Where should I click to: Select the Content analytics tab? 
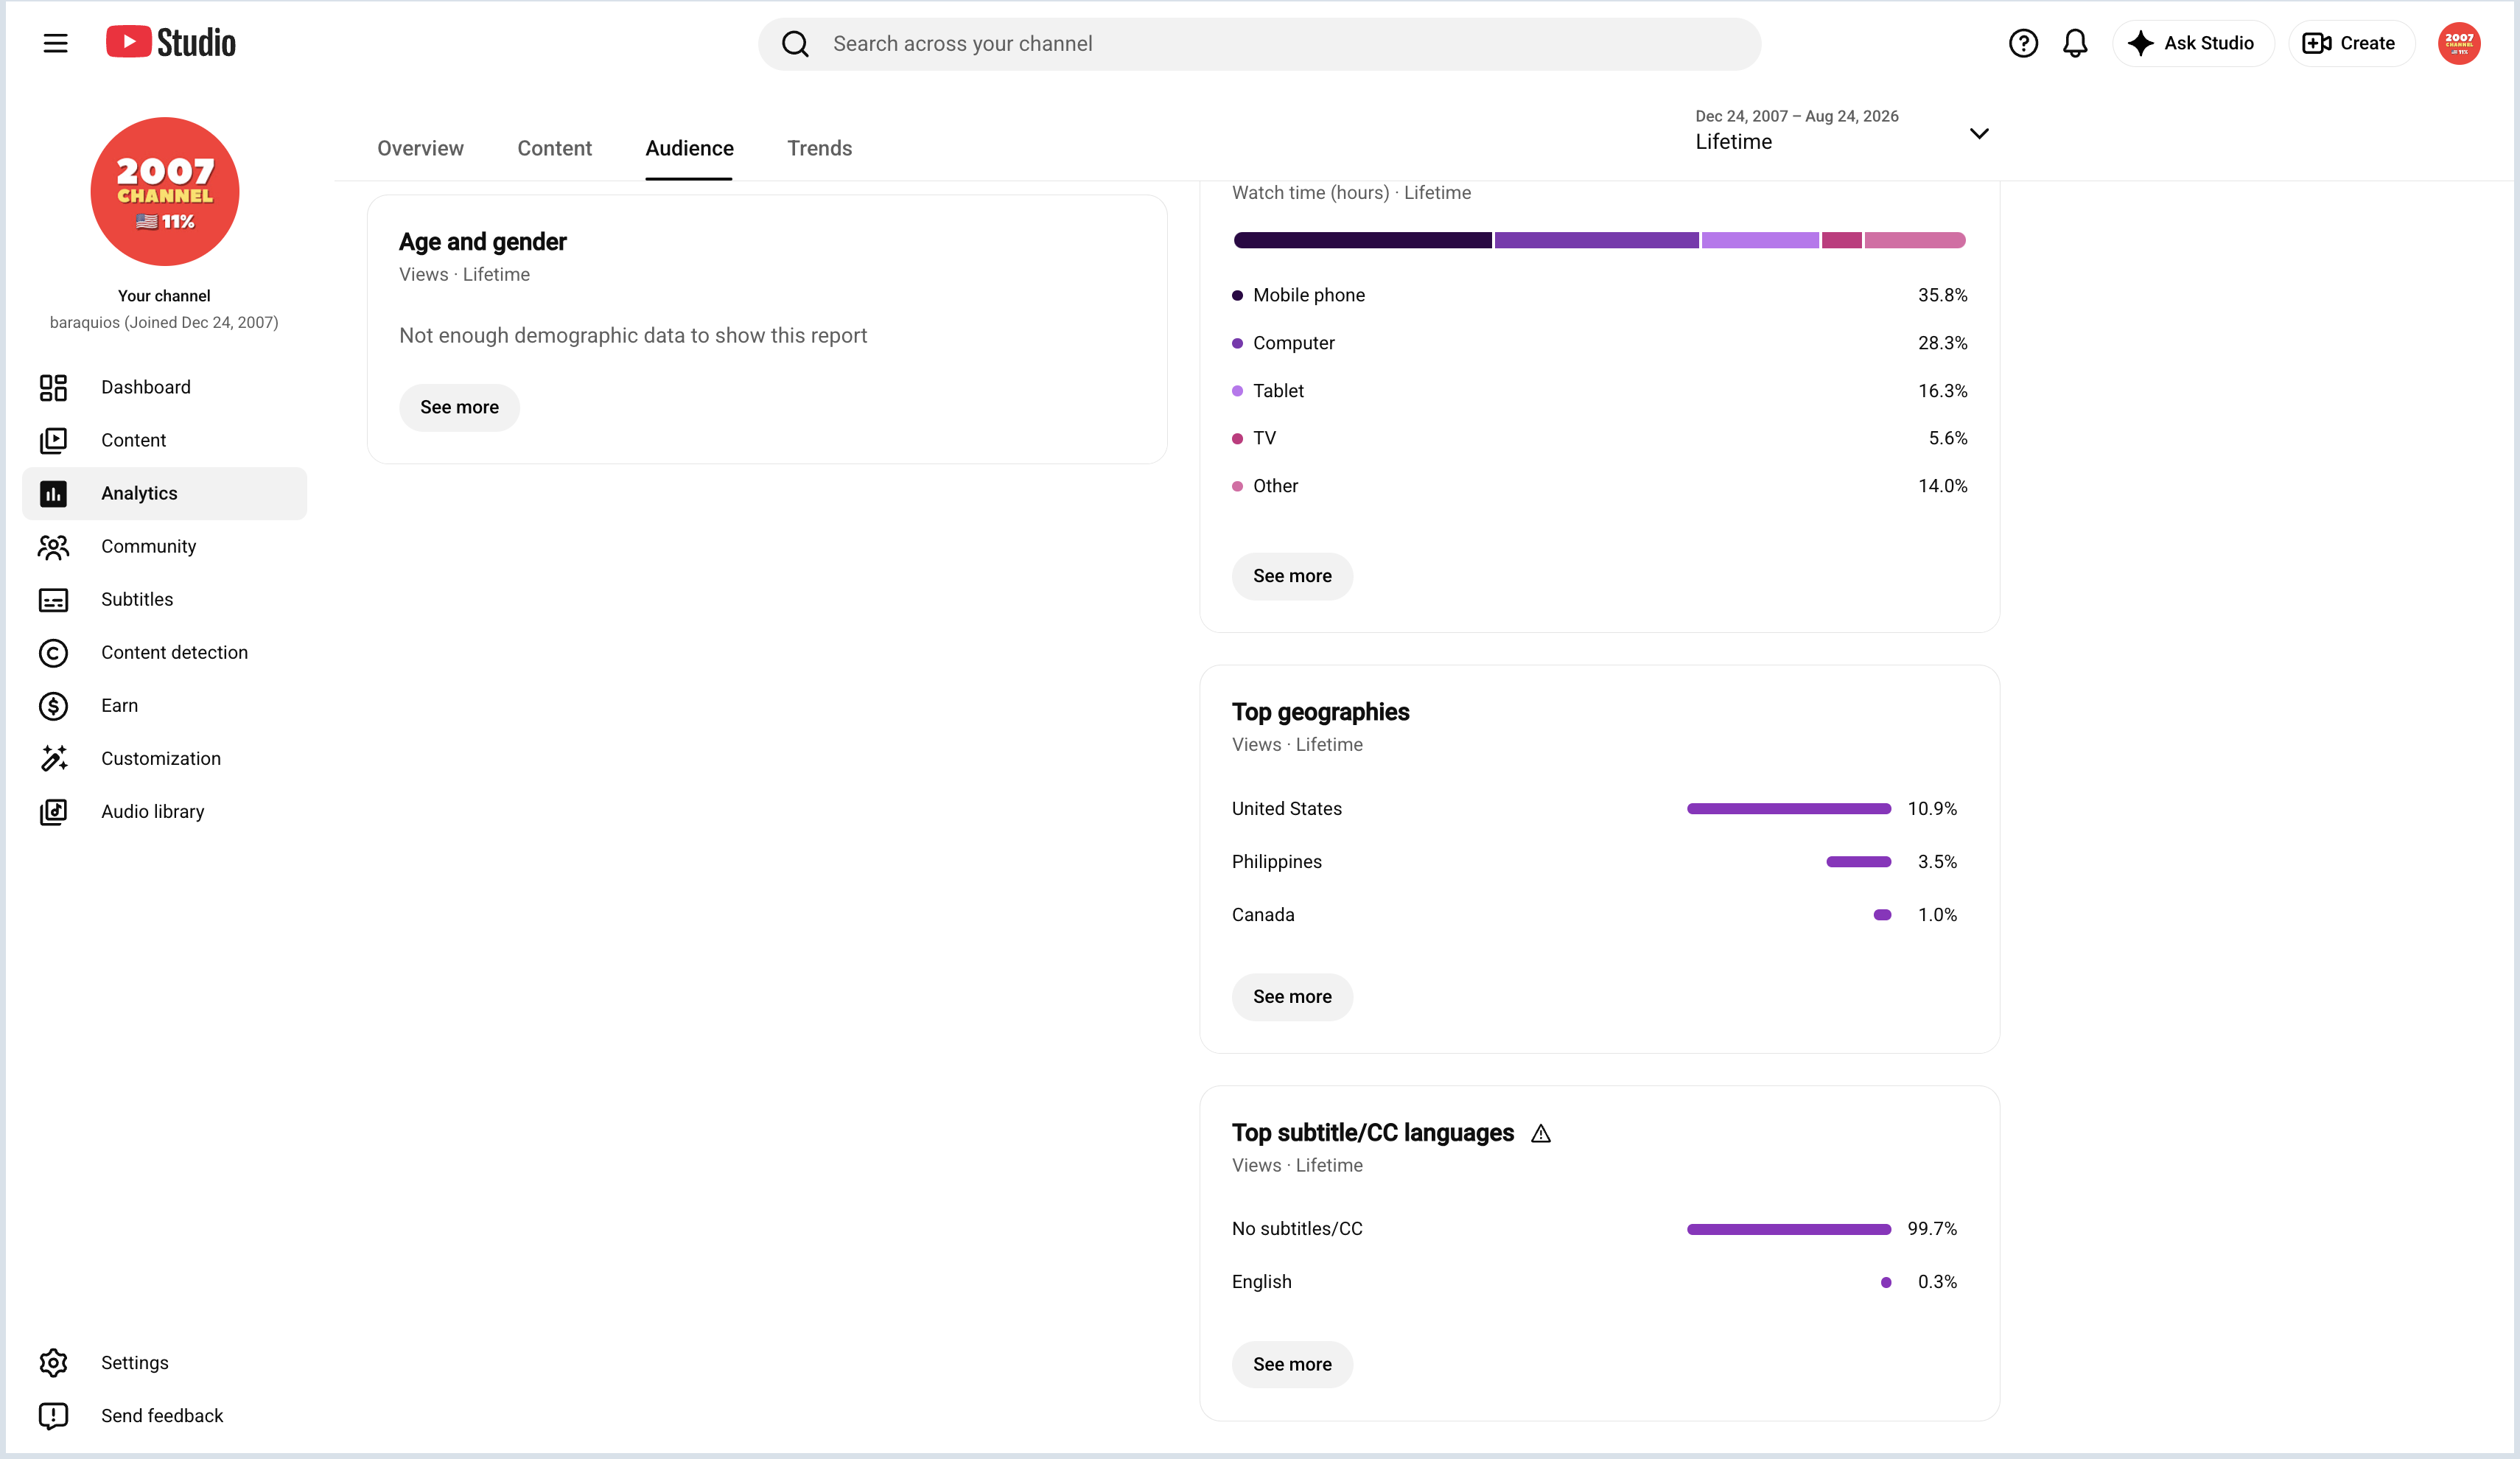click(x=554, y=148)
